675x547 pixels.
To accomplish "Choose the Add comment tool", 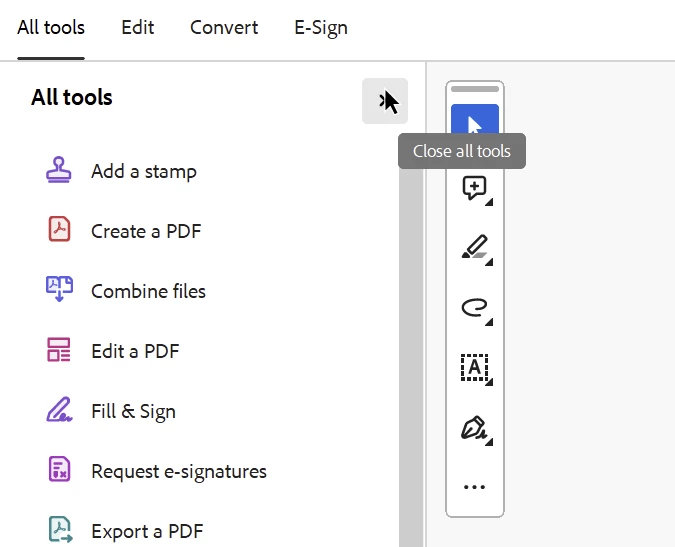I will coord(474,188).
